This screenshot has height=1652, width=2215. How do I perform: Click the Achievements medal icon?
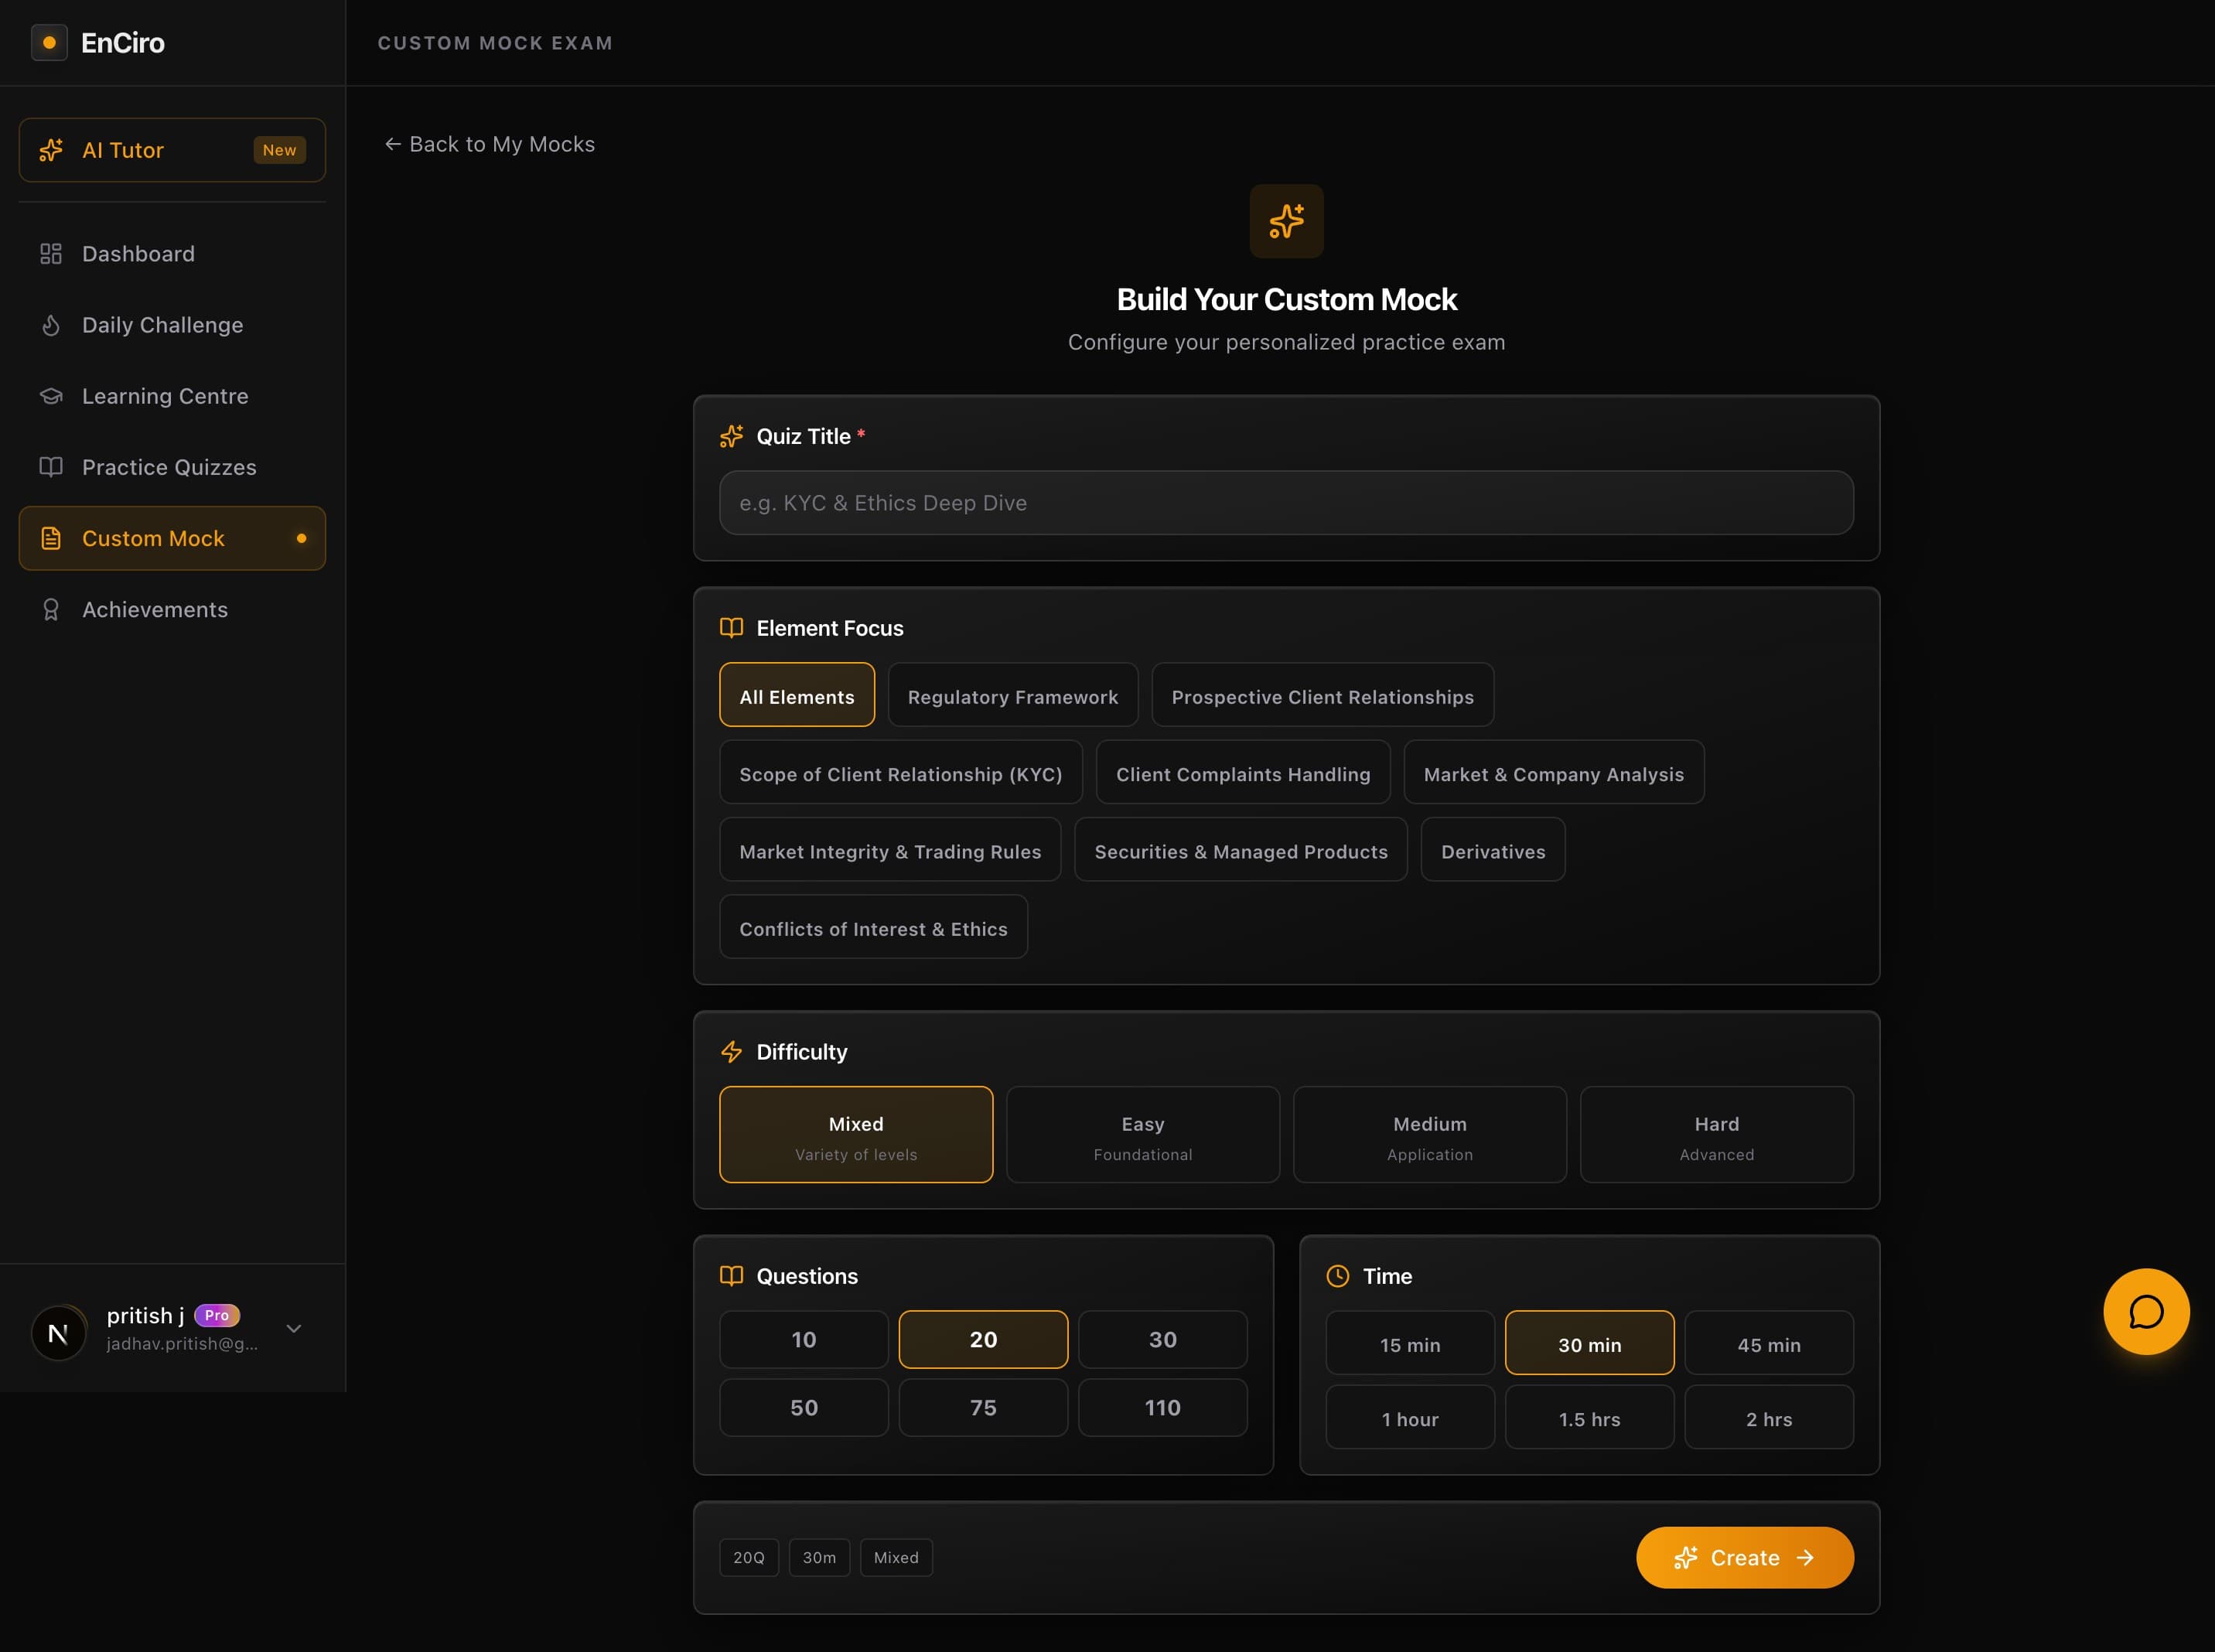click(51, 608)
